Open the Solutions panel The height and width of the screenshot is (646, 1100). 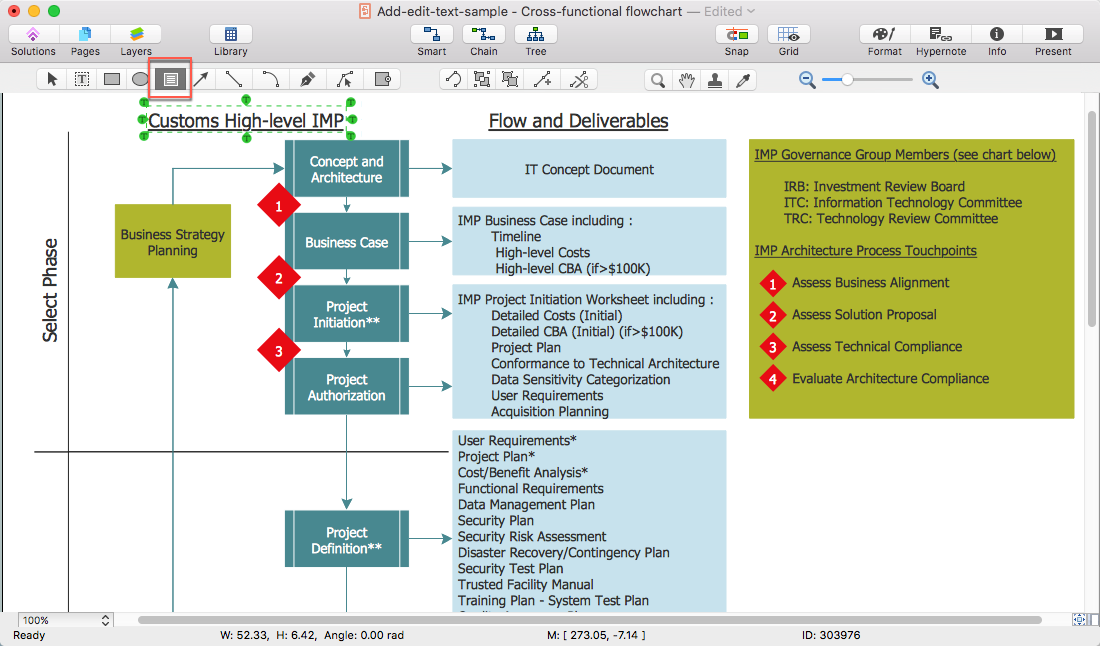[x=33, y=41]
